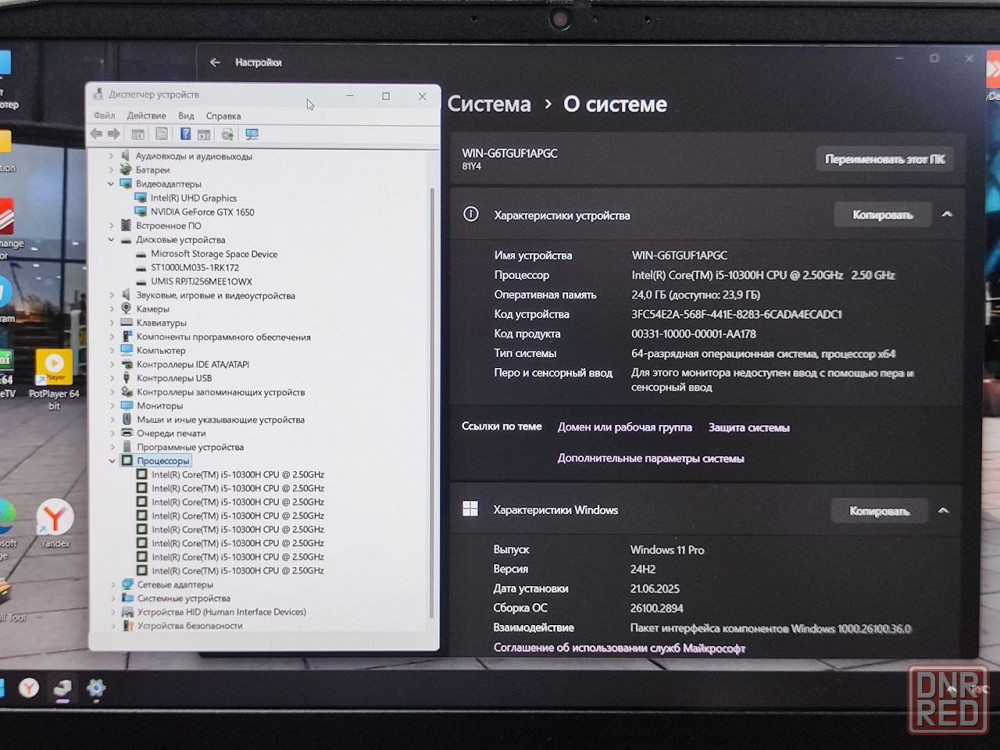1000x750 pixels.
Task: Click the OS build value 26100.2894
Action: tap(657, 608)
